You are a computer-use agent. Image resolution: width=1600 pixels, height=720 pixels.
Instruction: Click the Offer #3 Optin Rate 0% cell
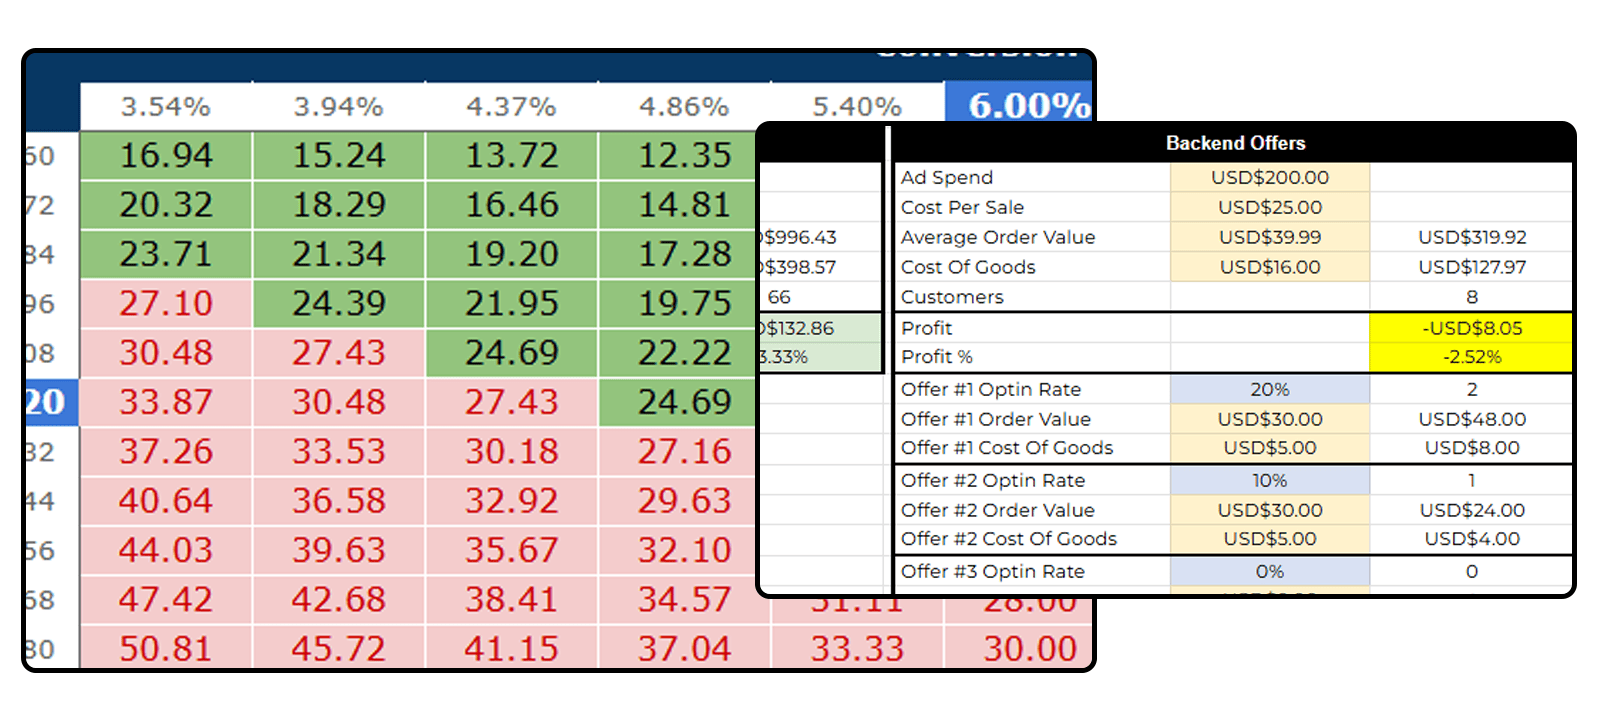(x=1270, y=571)
